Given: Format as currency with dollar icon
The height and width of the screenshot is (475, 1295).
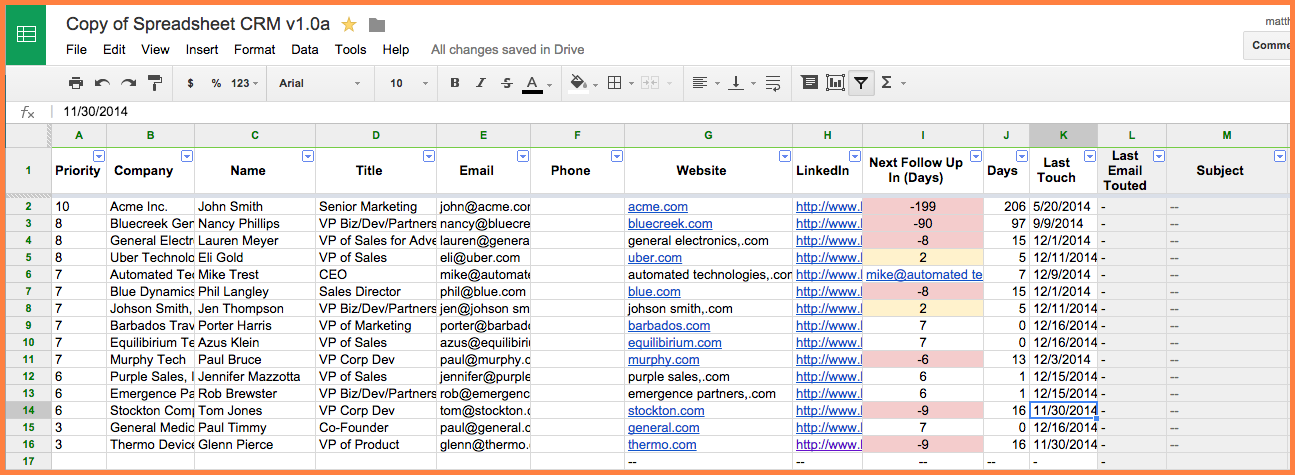Looking at the screenshot, I should coord(191,83).
